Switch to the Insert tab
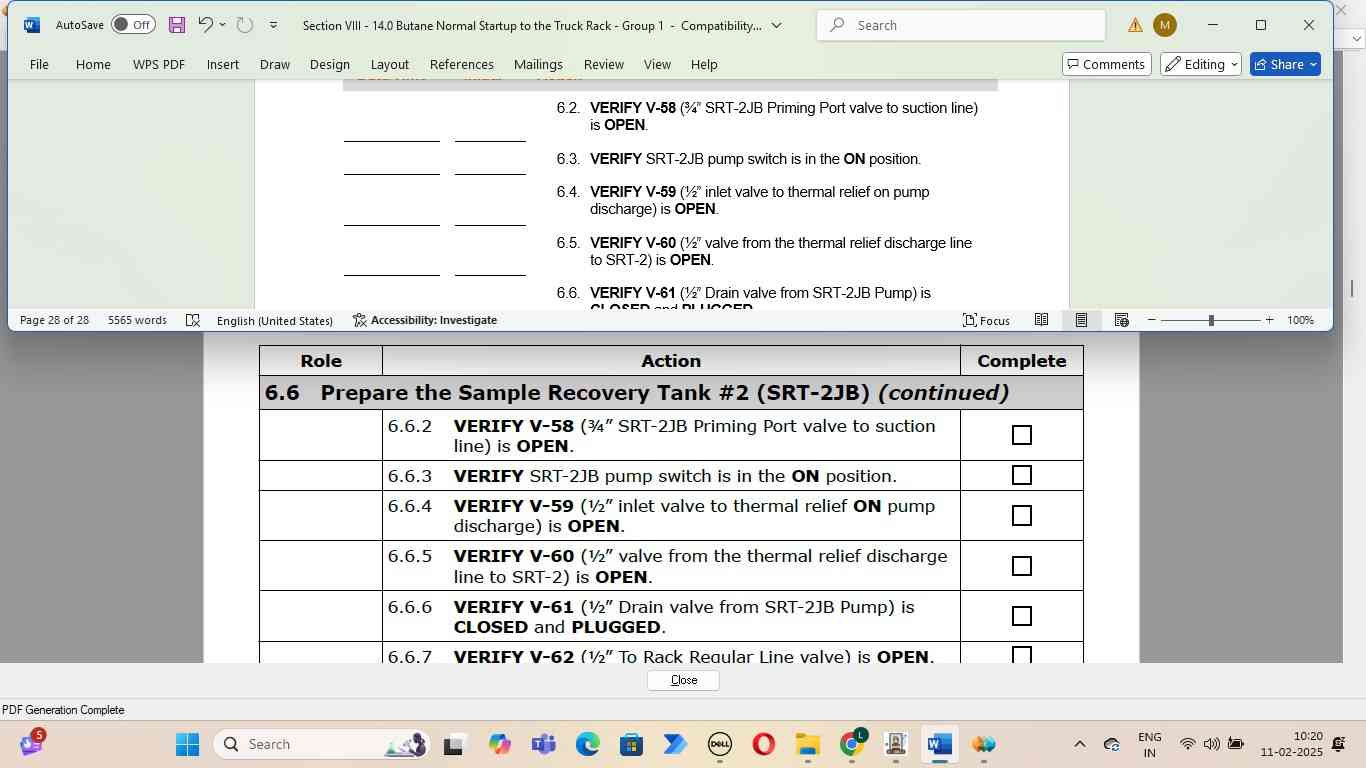 point(223,64)
